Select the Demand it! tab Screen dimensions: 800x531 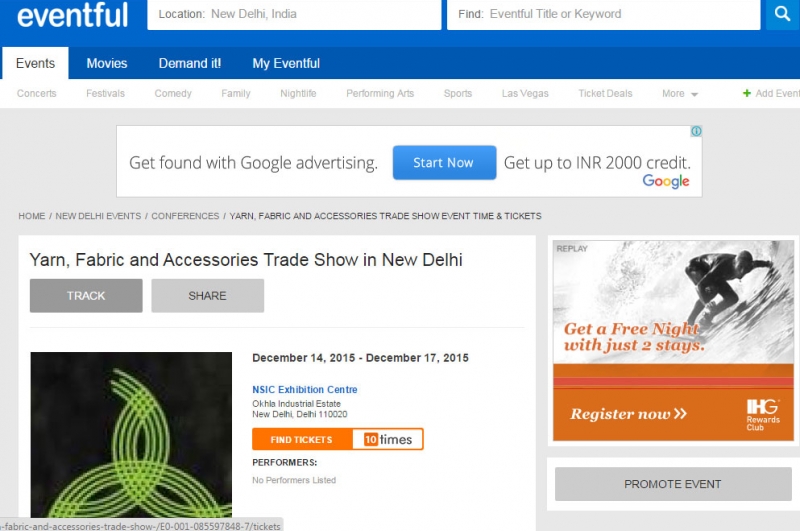(190, 63)
